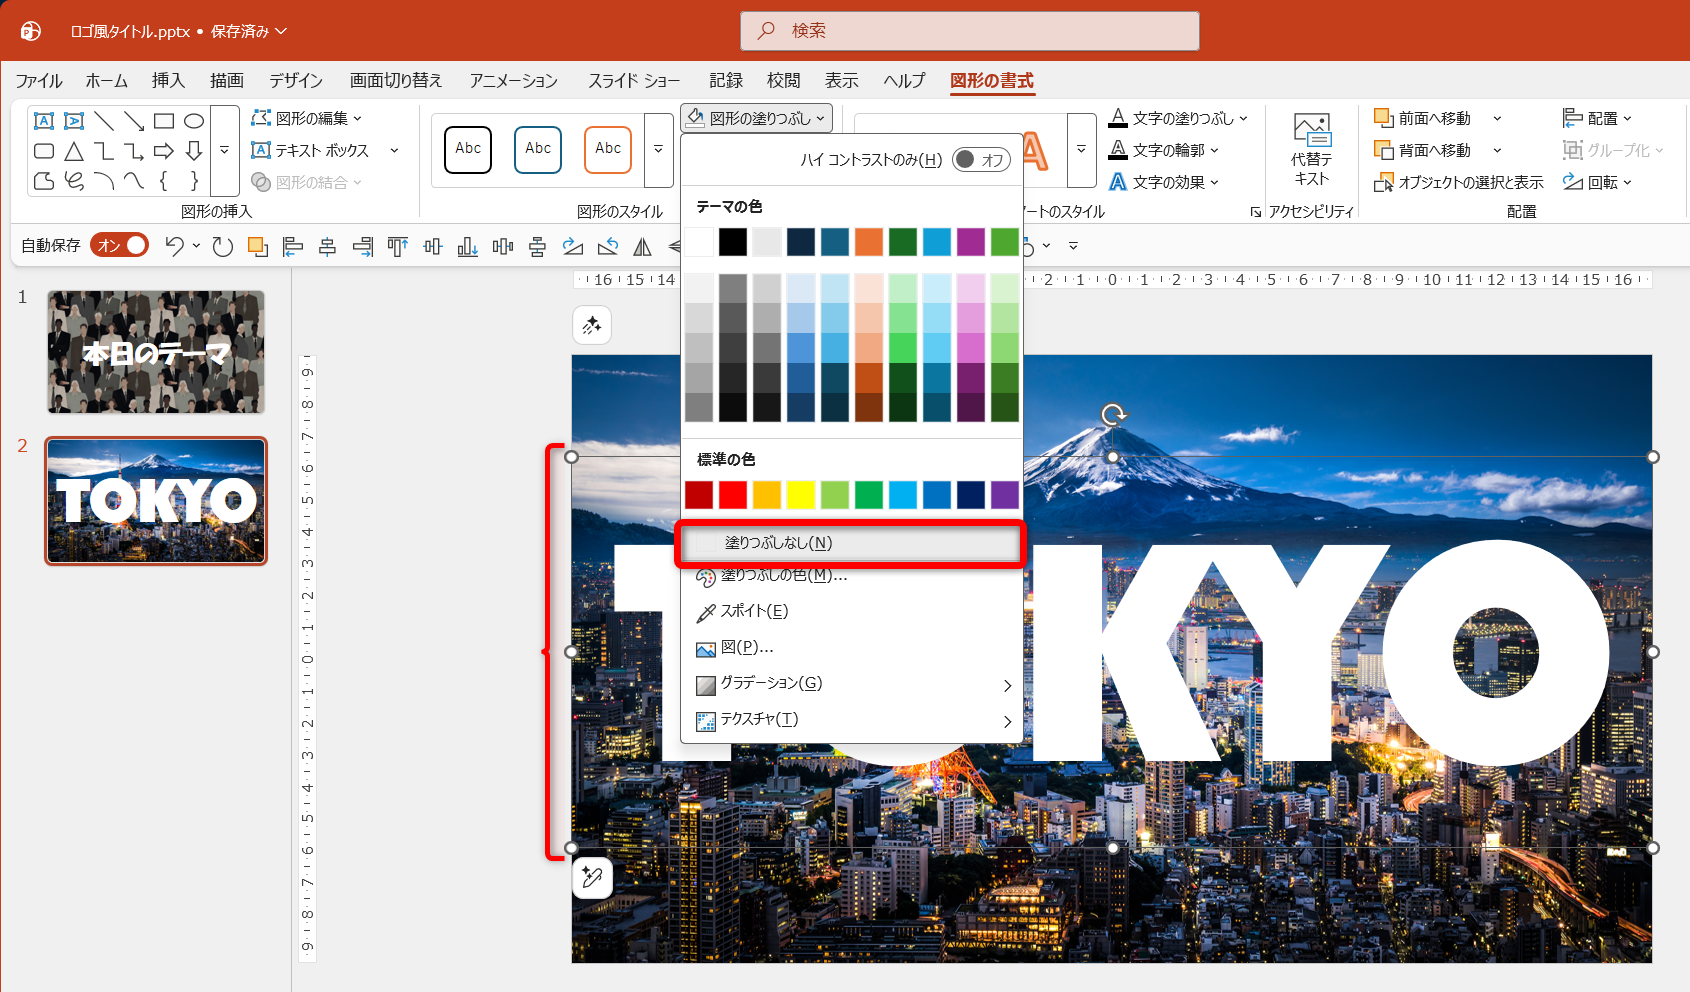
Task: Click the Align Right icon in quick toolbar
Action: 363,246
